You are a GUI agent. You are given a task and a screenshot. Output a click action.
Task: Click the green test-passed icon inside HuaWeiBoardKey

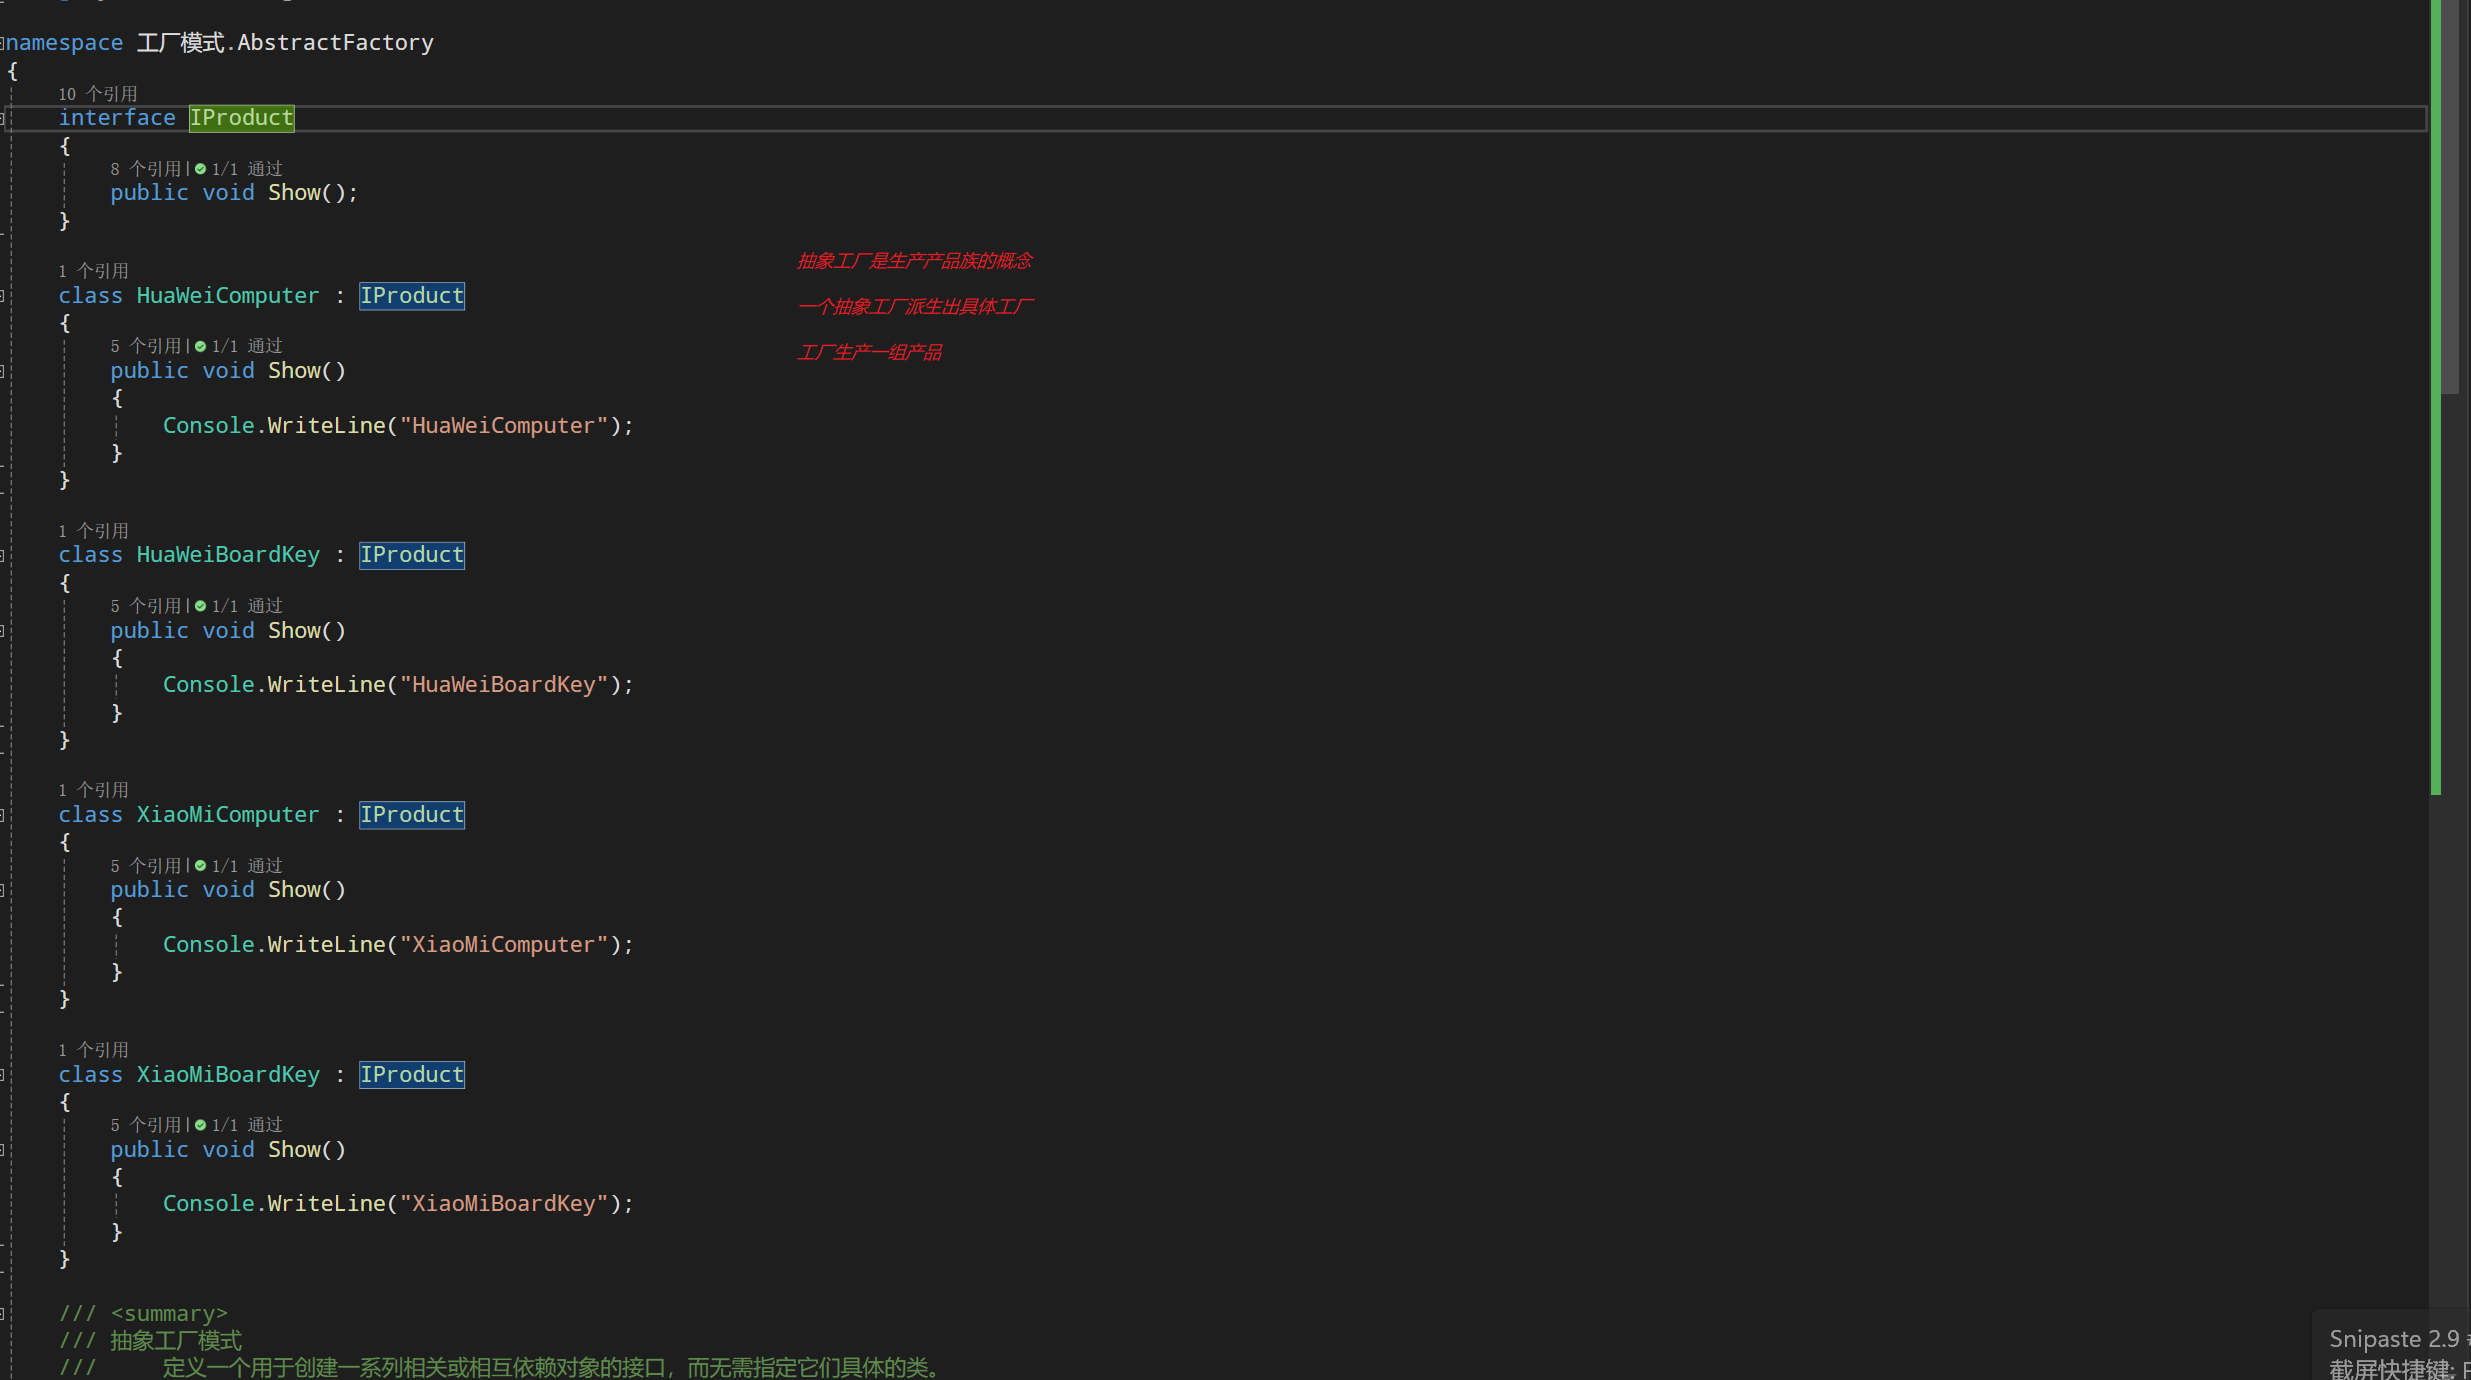pos(201,606)
